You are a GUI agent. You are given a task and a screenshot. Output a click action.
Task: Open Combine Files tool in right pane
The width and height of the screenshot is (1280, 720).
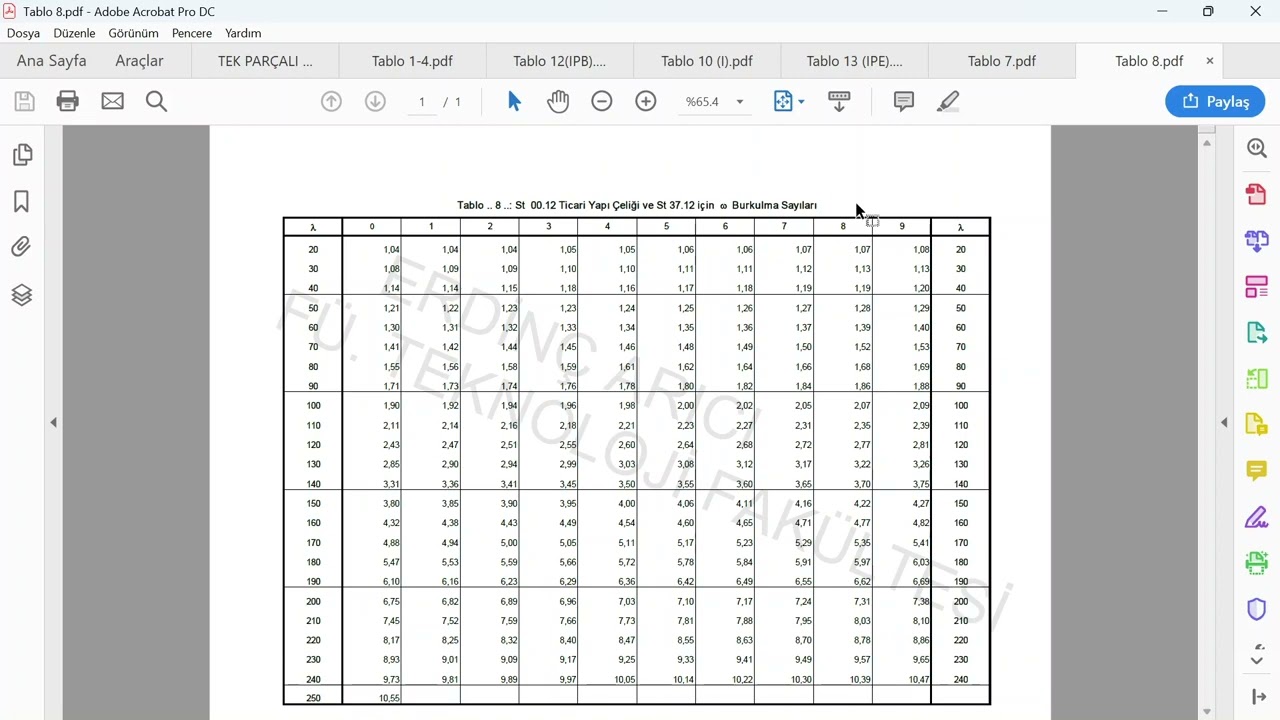[x=1257, y=240]
